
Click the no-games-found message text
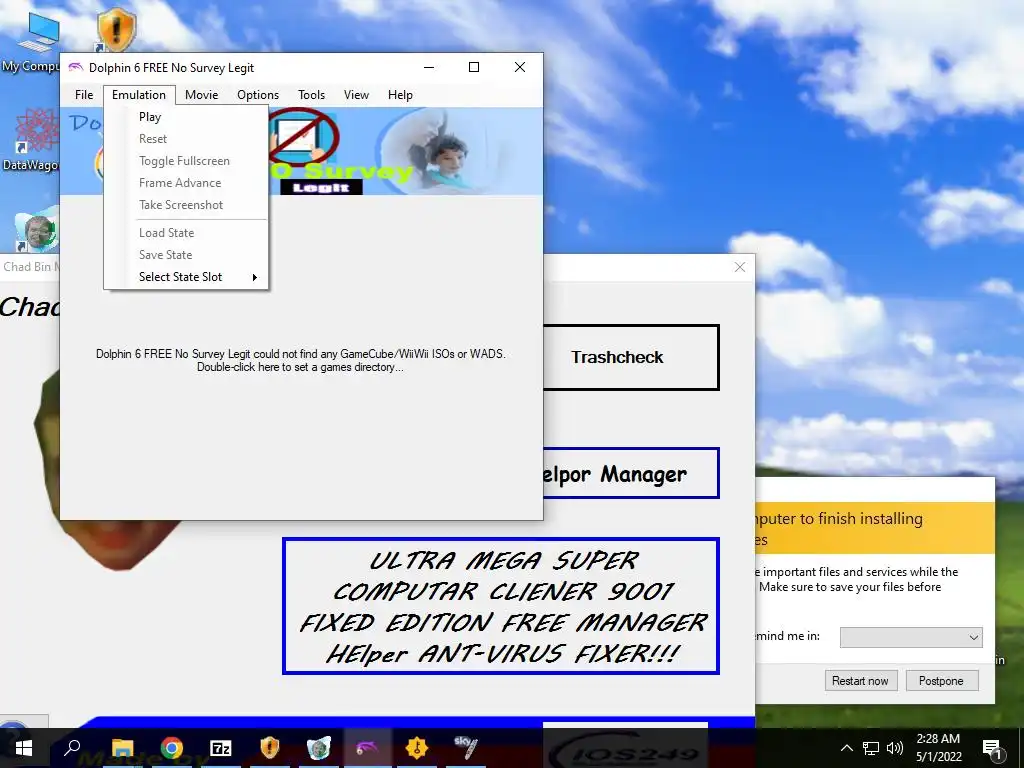(300, 360)
